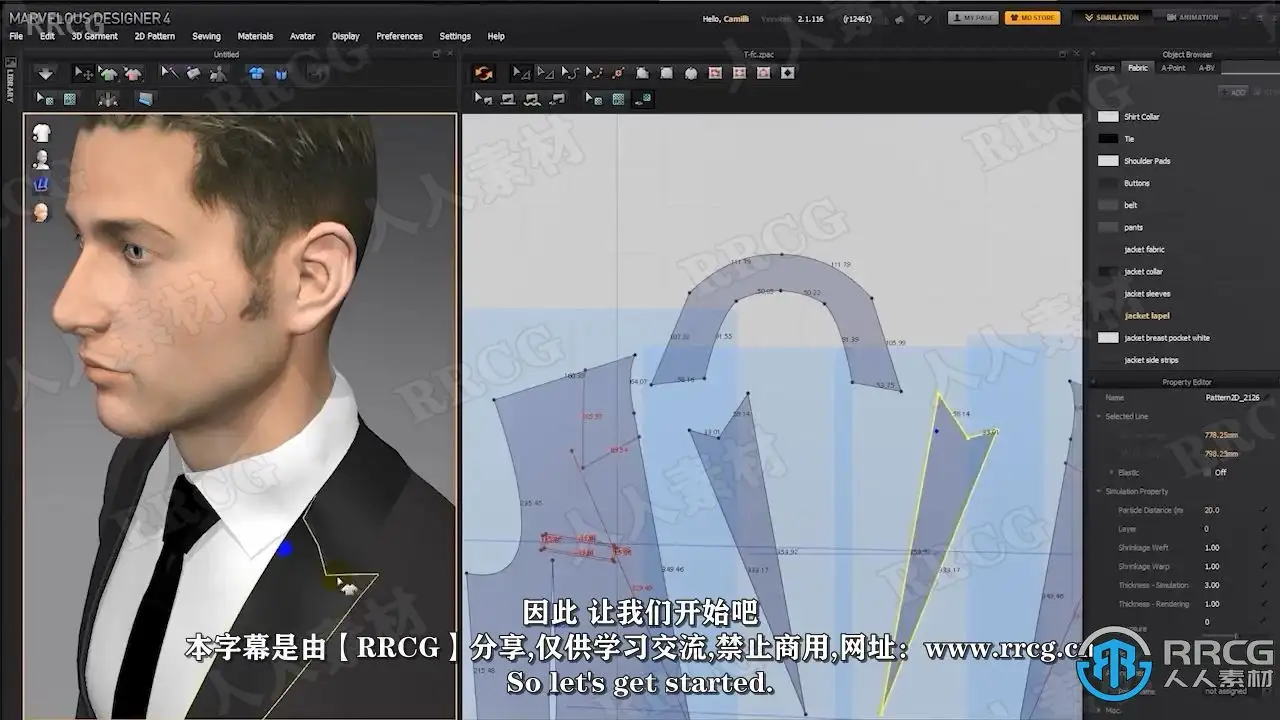The height and width of the screenshot is (720, 1280).
Task: Open the Display menu
Action: click(x=346, y=36)
